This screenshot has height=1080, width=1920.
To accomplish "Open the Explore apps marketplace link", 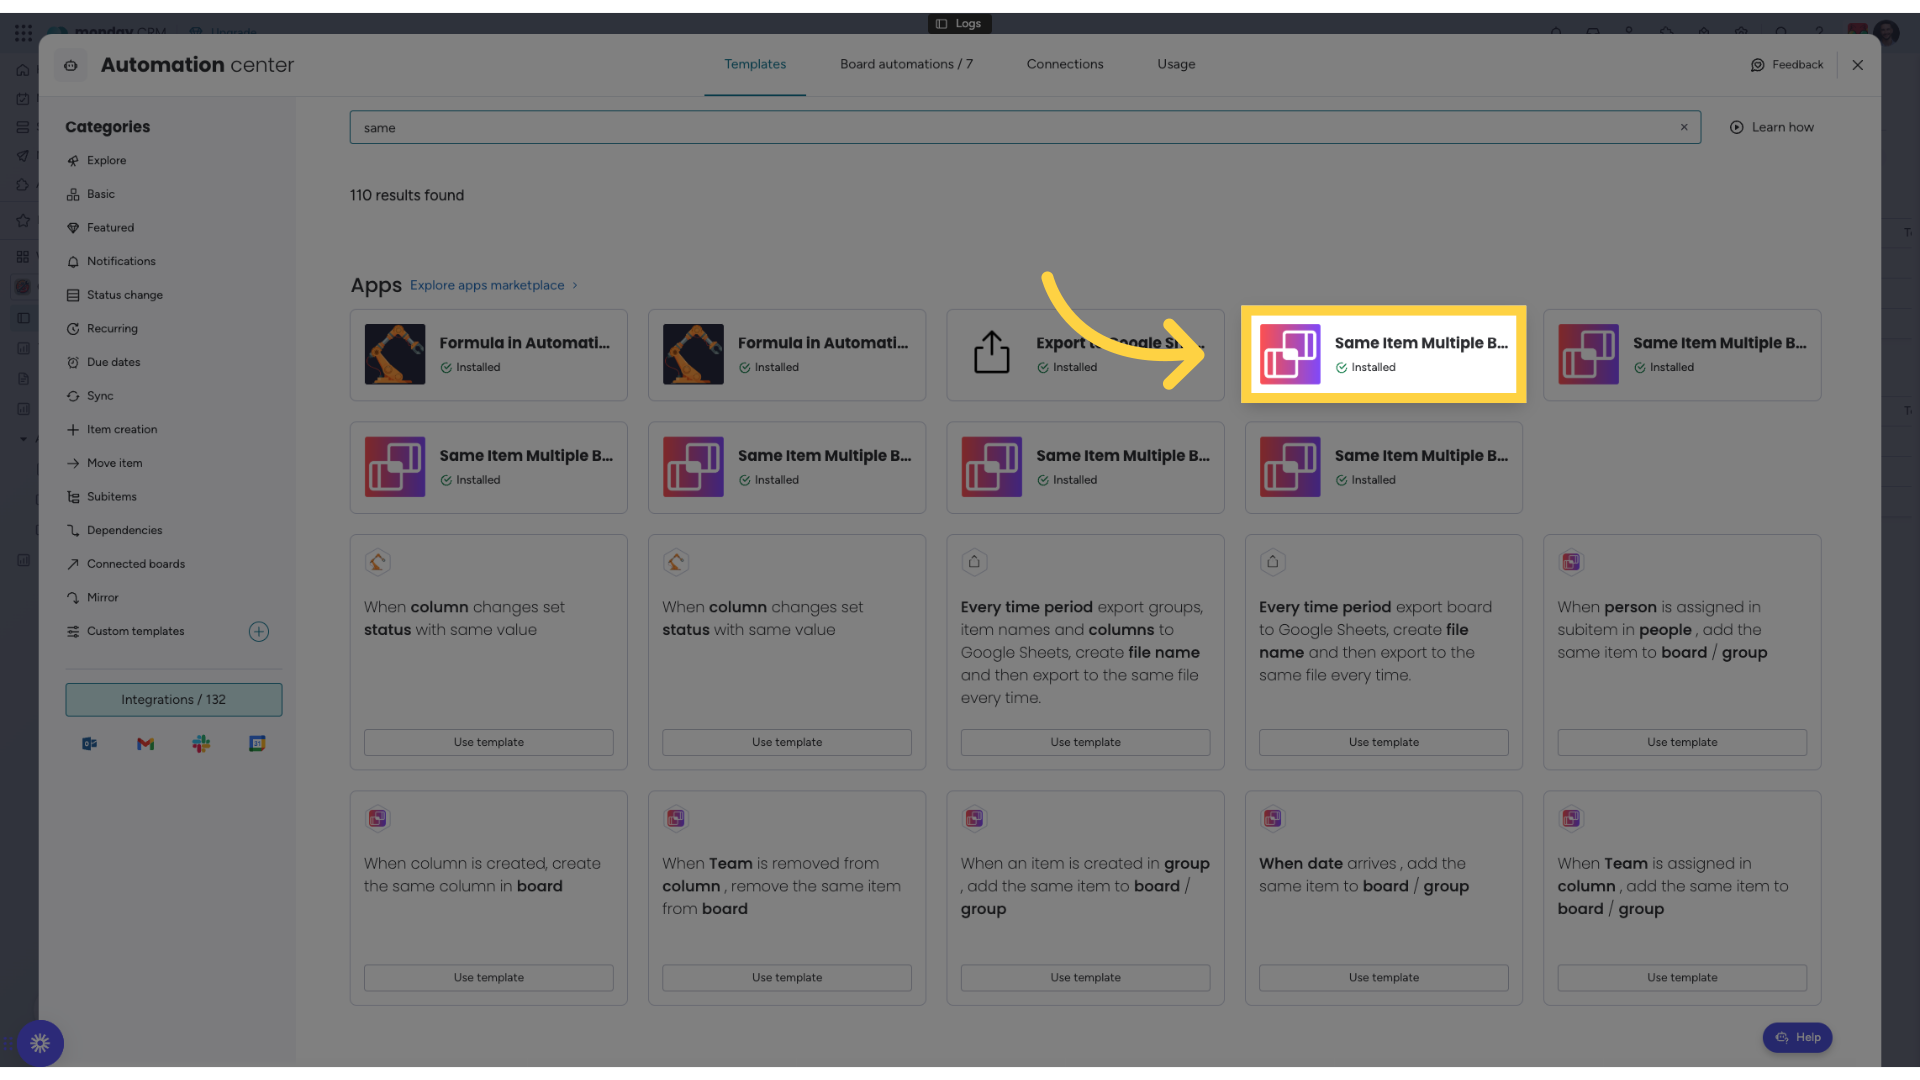I will click(487, 285).
